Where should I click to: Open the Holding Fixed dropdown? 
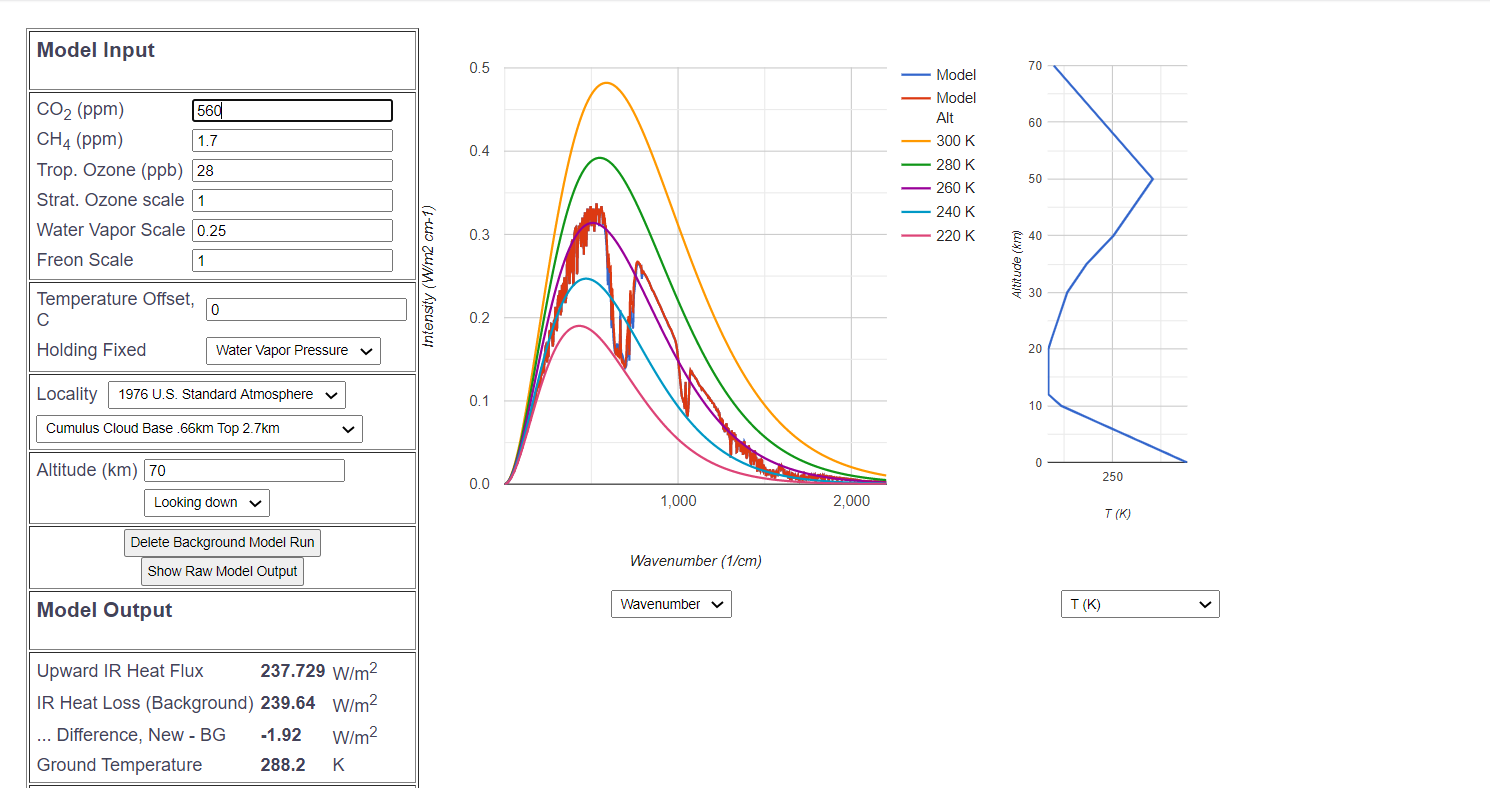coord(293,351)
